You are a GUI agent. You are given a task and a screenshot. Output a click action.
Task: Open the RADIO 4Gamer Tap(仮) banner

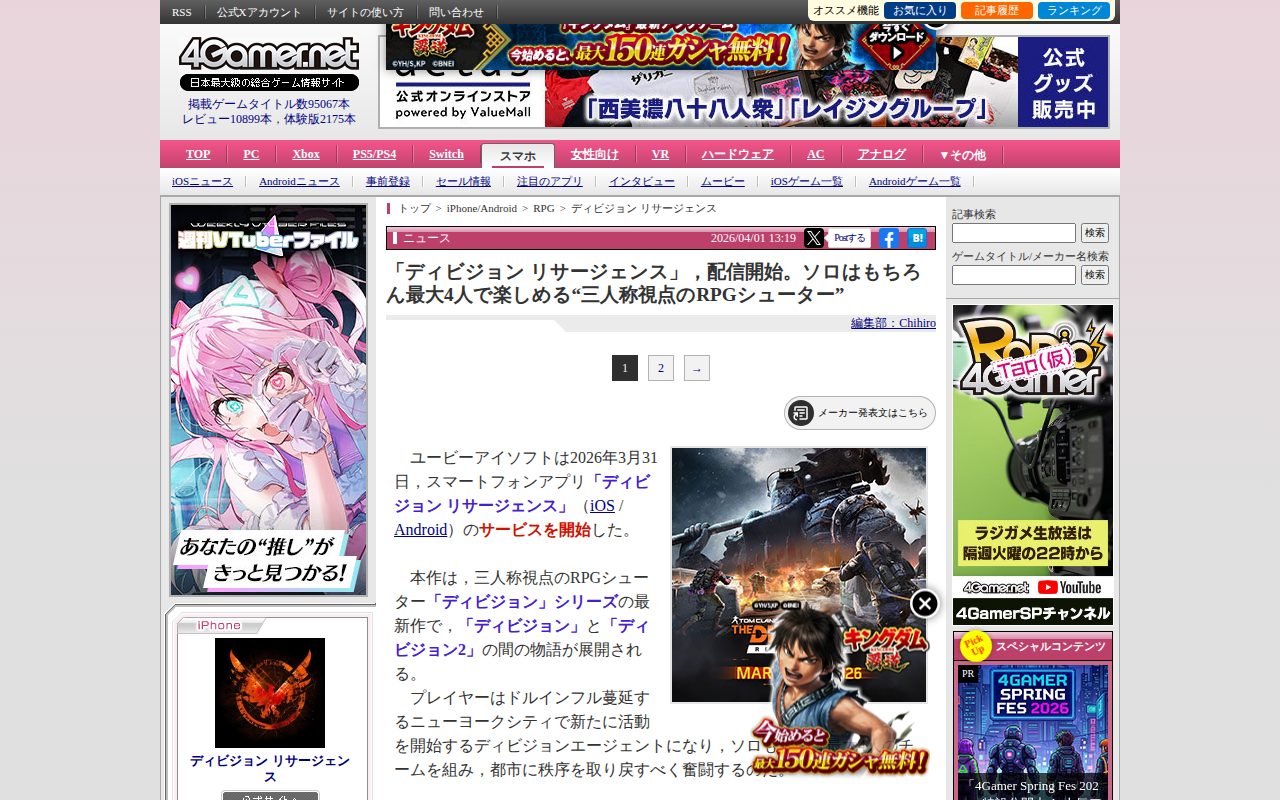click(x=1033, y=465)
